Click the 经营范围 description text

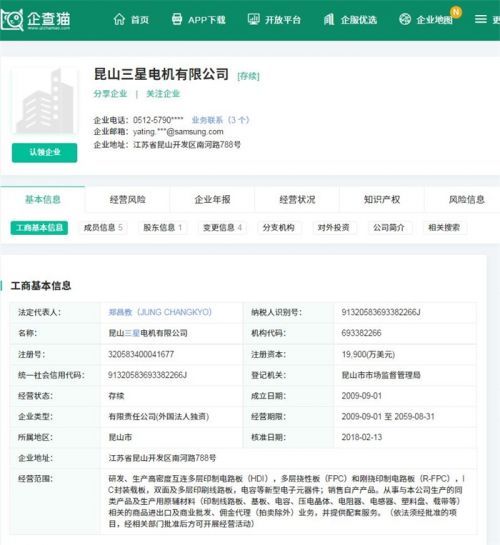coord(286,501)
